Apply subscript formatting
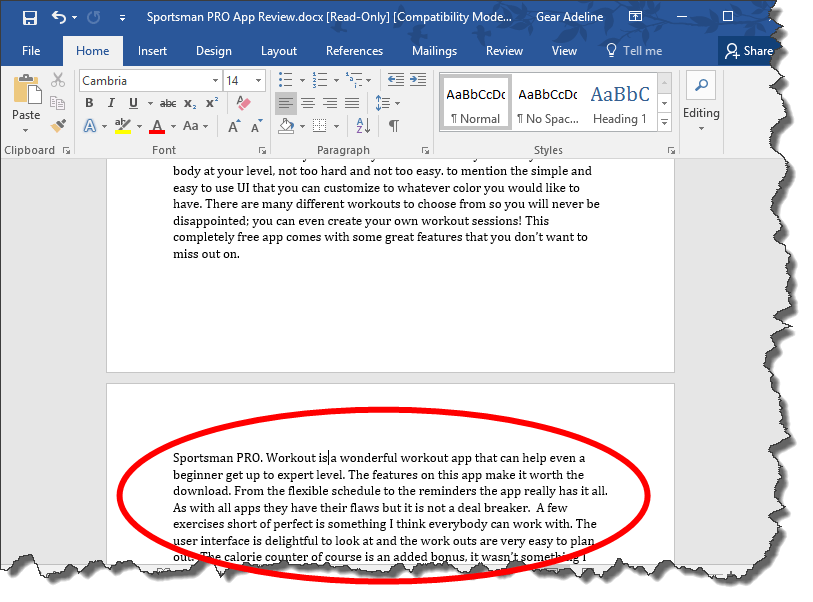This screenshot has height=602, width=813. pyautogui.click(x=188, y=103)
